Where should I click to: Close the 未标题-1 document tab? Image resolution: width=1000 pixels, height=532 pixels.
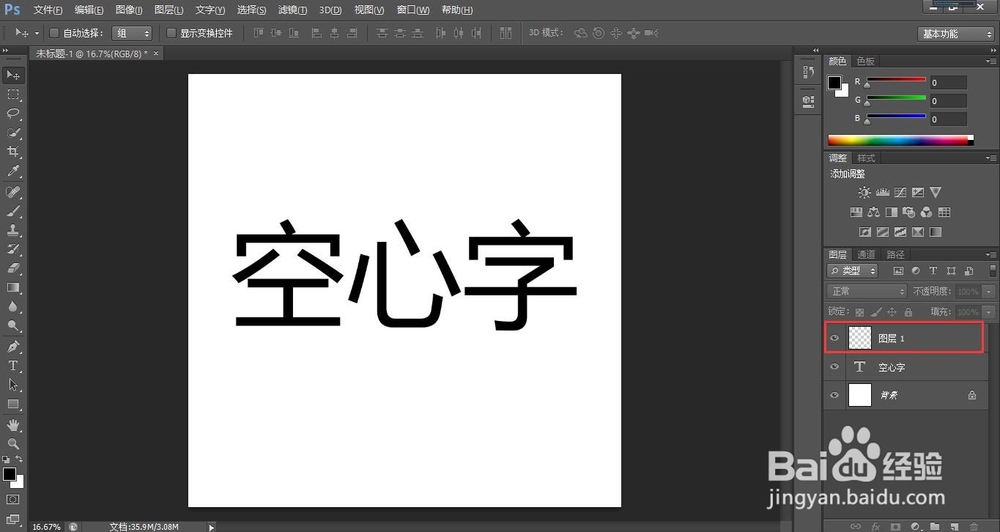156,54
